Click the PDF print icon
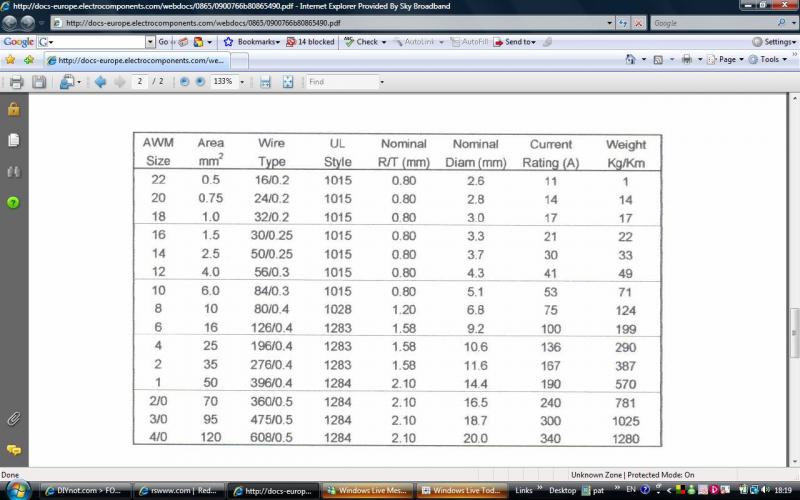The width and height of the screenshot is (800, 500). coord(16,81)
